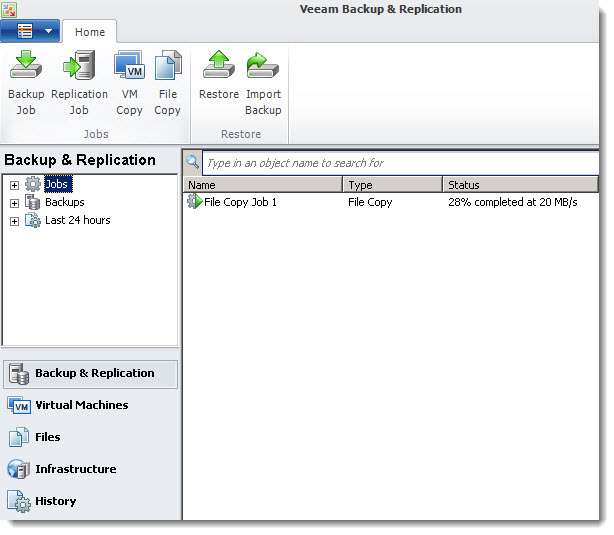Launch the File Copy tool
The height and width of the screenshot is (535, 614).
[x=168, y=83]
